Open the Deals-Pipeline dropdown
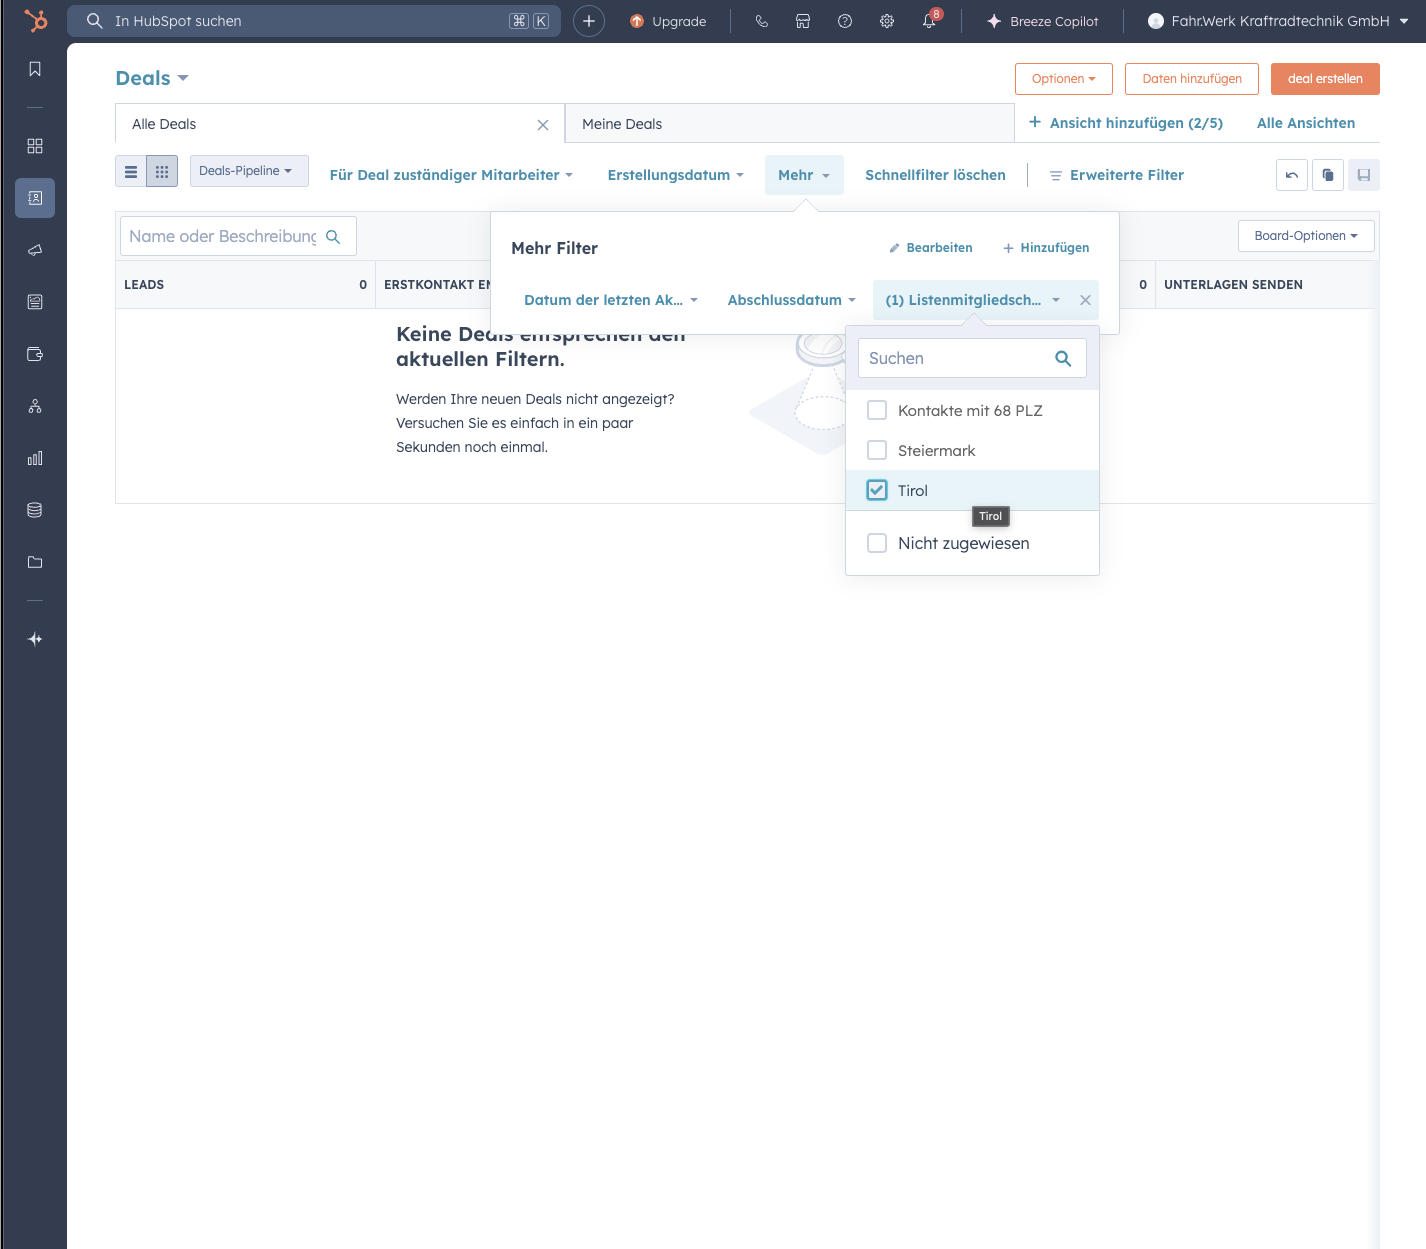The image size is (1426, 1249). tap(248, 170)
